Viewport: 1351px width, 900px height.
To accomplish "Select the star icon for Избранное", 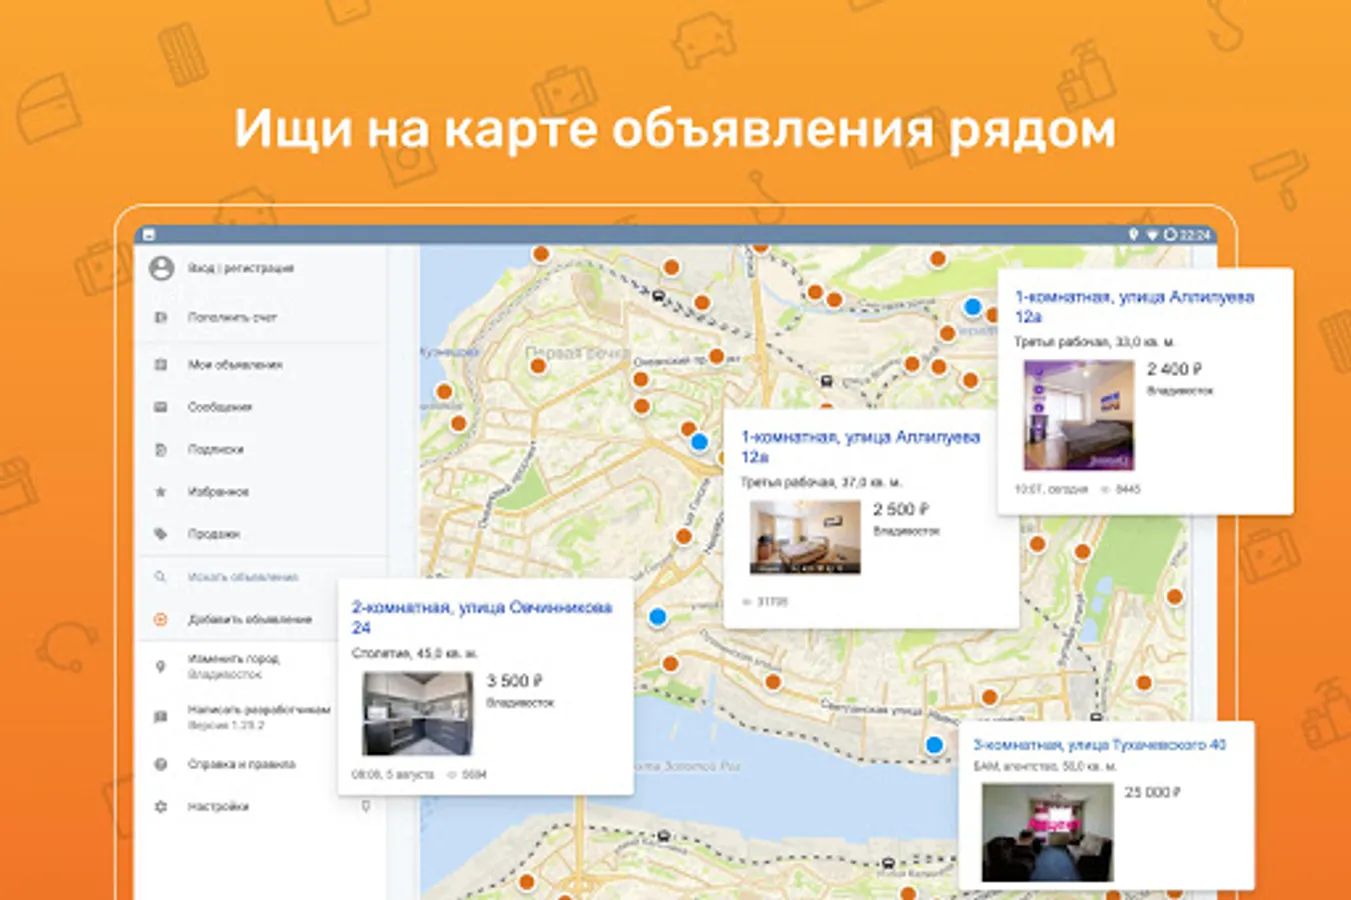I will click(161, 492).
